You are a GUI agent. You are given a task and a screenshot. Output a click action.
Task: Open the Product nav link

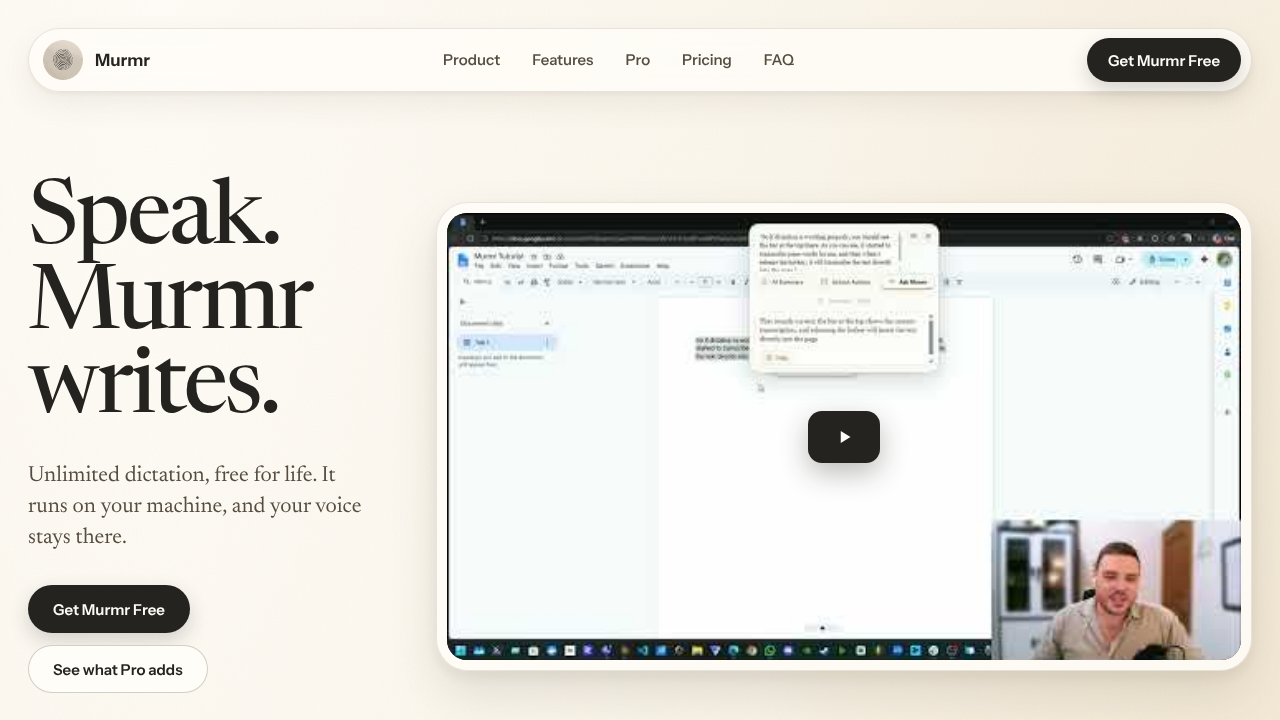pyautogui.click(x=471, y=60)
